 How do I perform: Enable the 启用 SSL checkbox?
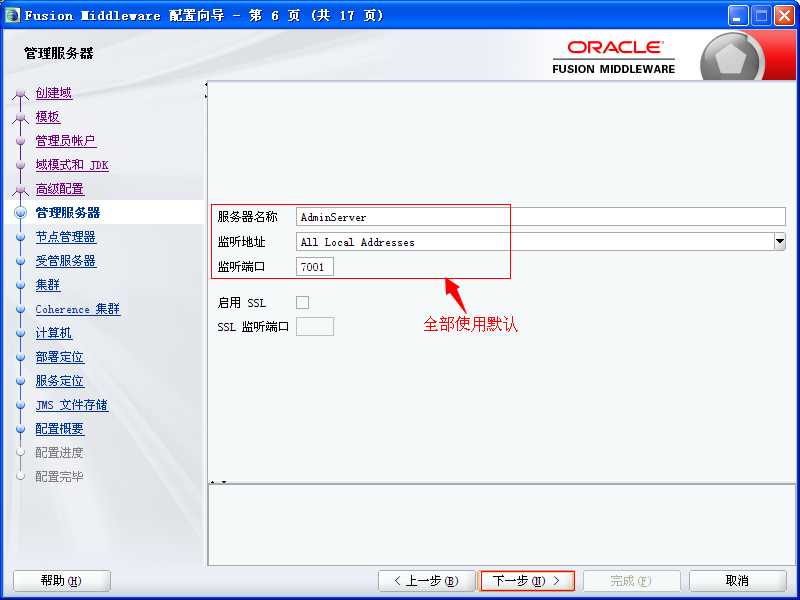(303, 303)
